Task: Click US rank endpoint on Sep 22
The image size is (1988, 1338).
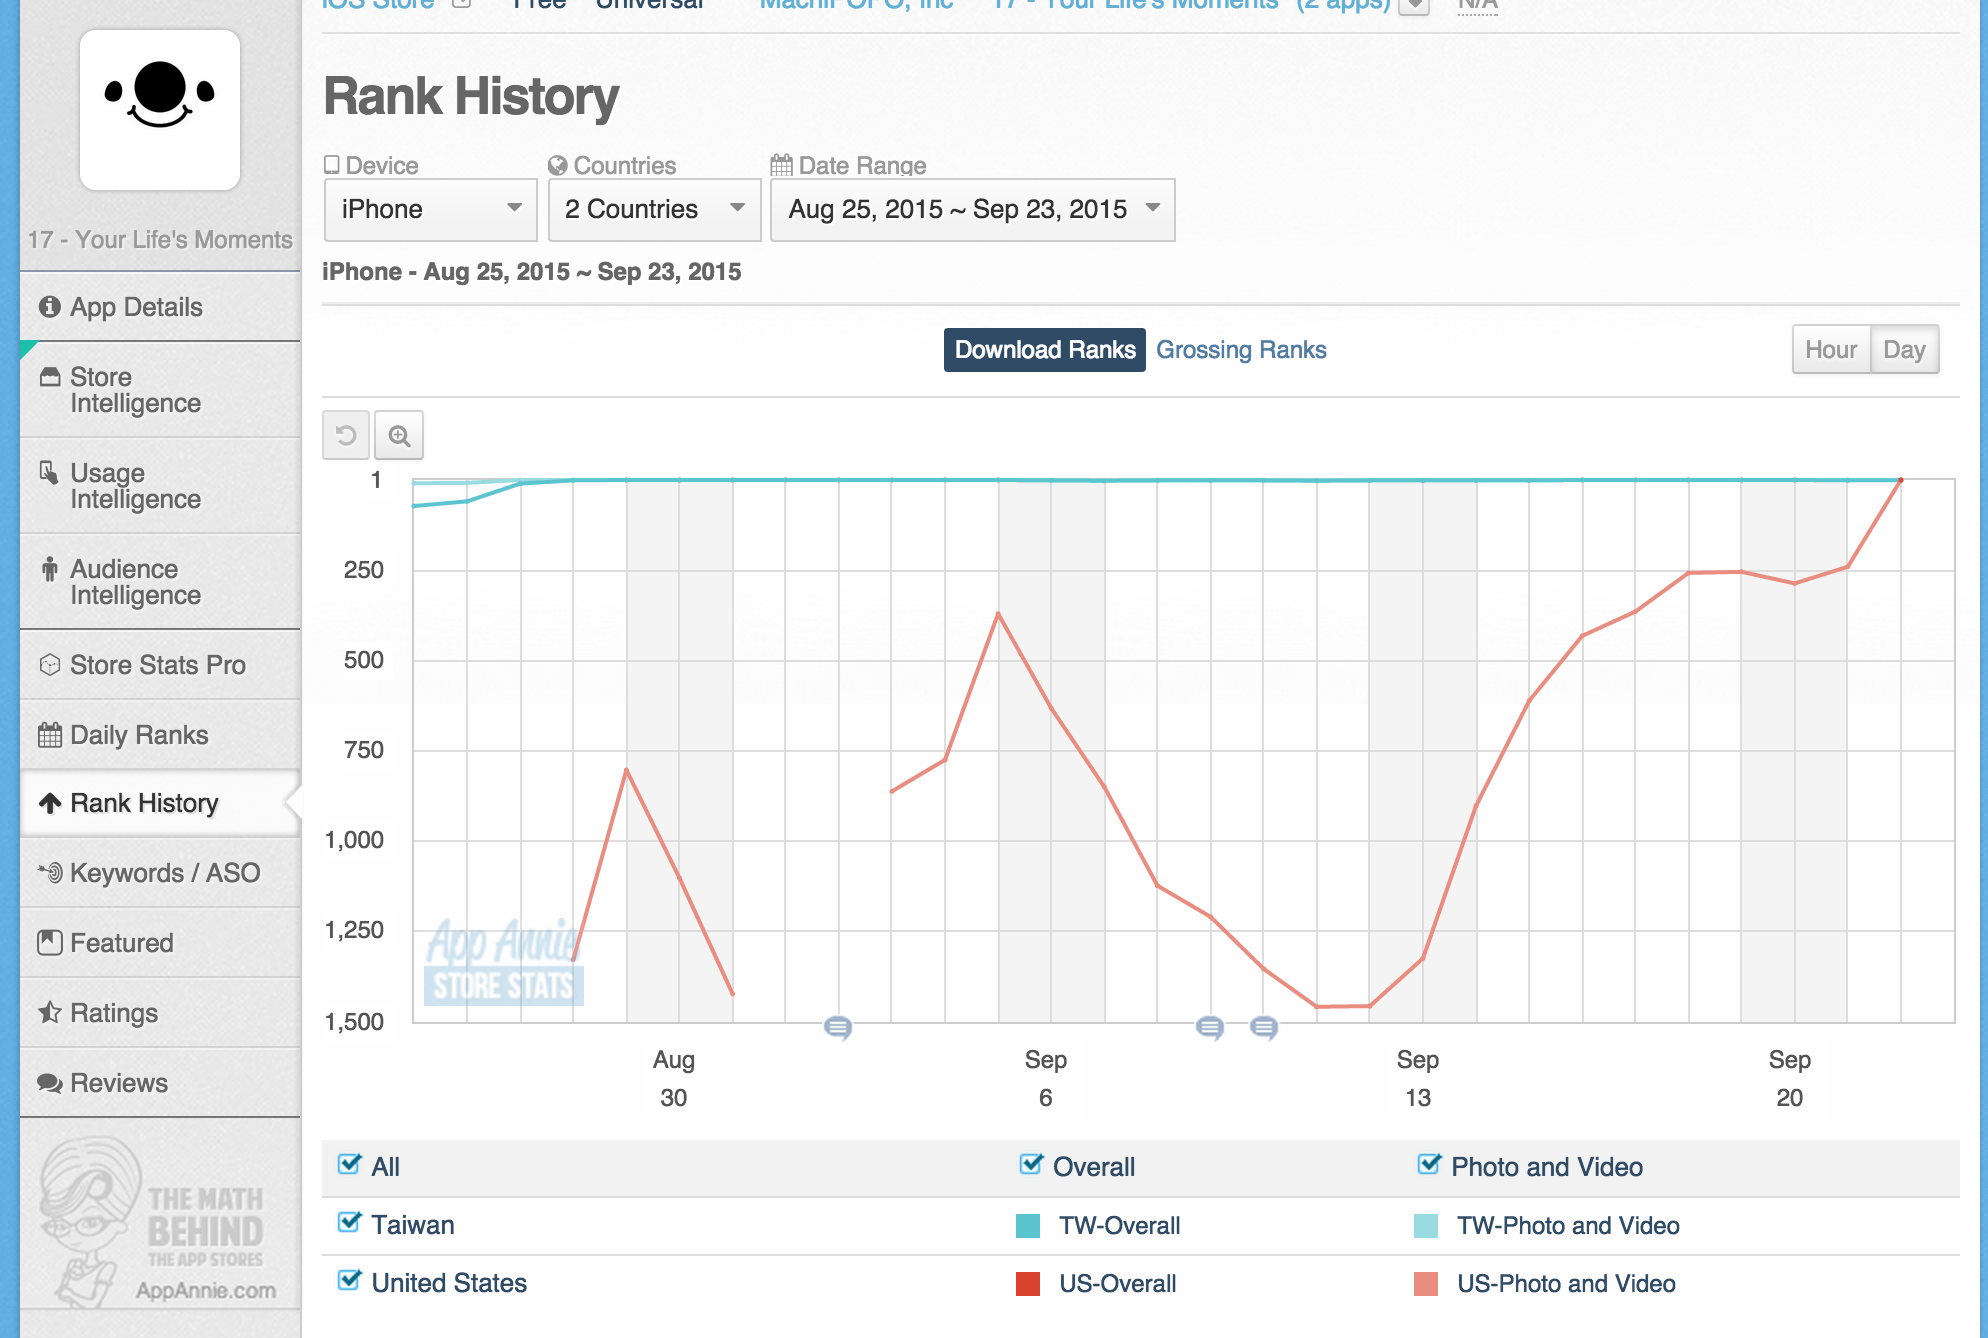Action: coord(1901,480)
